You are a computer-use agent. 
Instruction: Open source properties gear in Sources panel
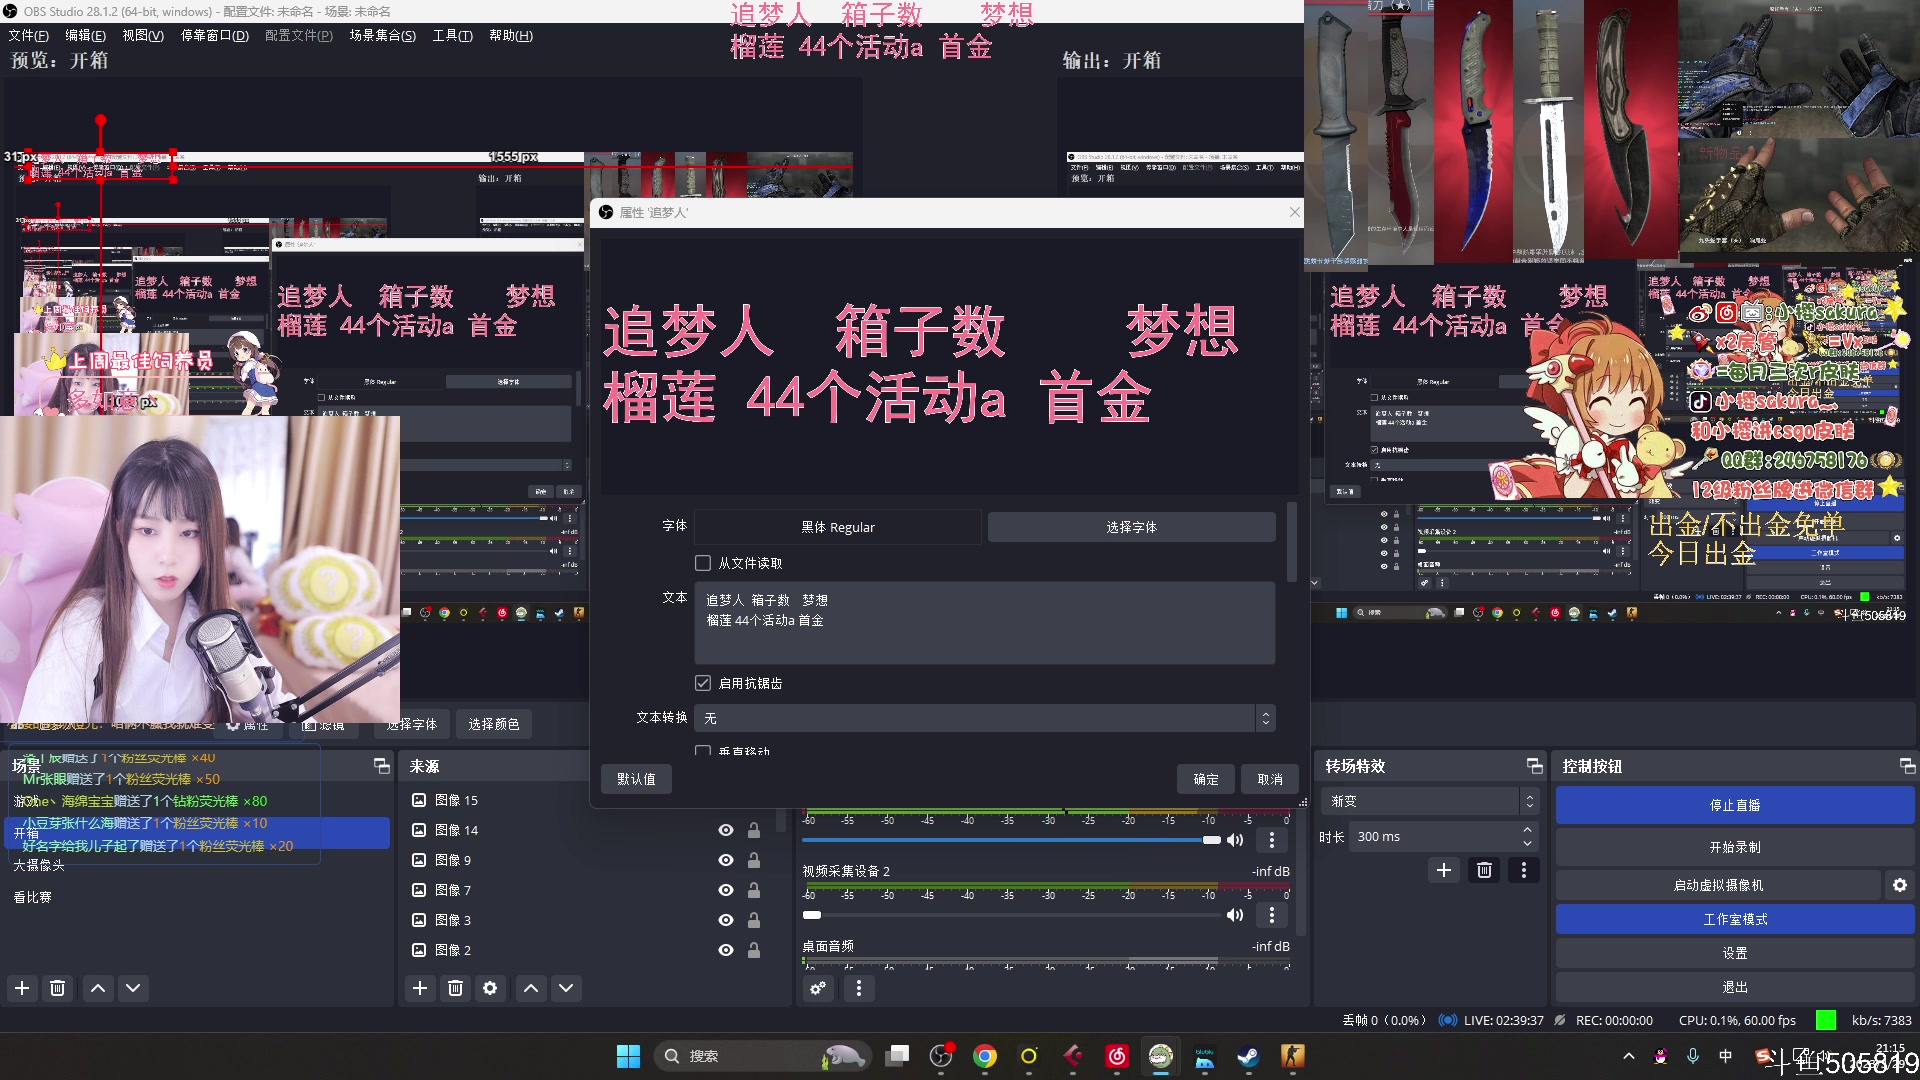coord(490,988)
